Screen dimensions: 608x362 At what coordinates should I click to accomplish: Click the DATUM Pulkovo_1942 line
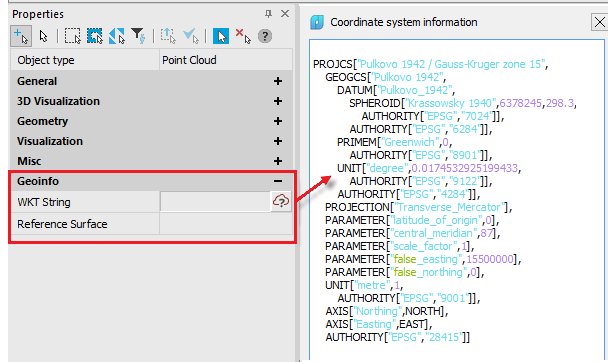pyautogui.click(x=396, y=90)
